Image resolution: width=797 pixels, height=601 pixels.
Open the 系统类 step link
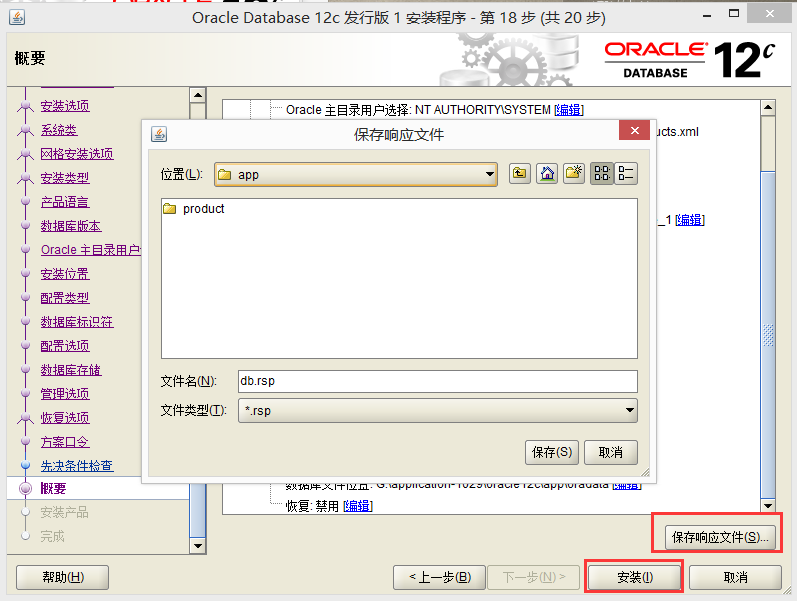coord(59,130)
